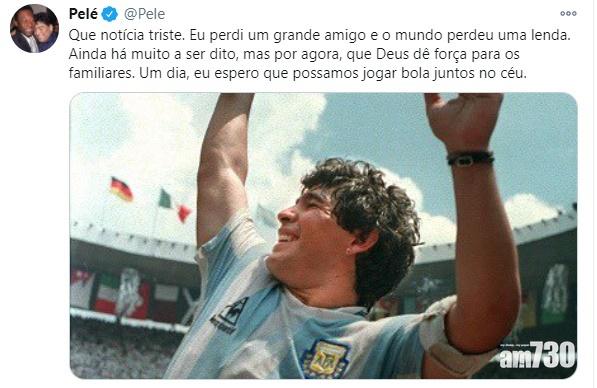Click the Pelé display name
The width and height of the screenshot is (597, 388).
[83, 14]
